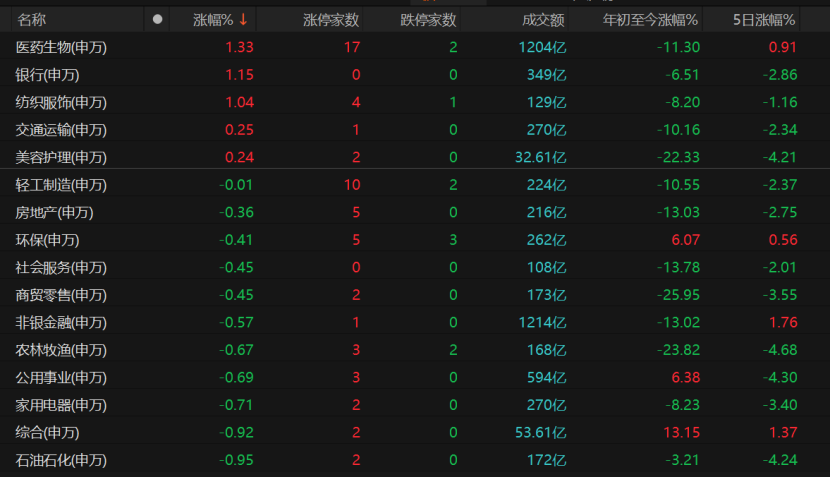Click year-to-date value 6.07 for 环保
This screenshot has width=830, height=477.
tap(685, 240)
